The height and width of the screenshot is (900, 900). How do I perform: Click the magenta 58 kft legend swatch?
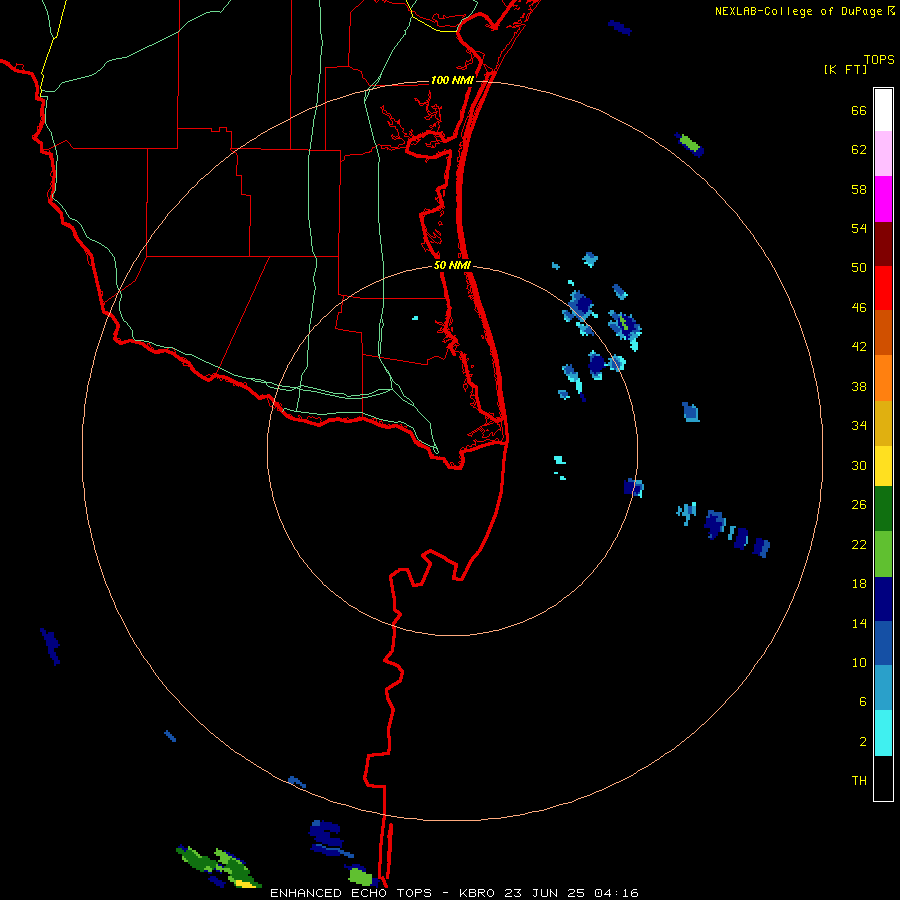click(x=883, y=199)
